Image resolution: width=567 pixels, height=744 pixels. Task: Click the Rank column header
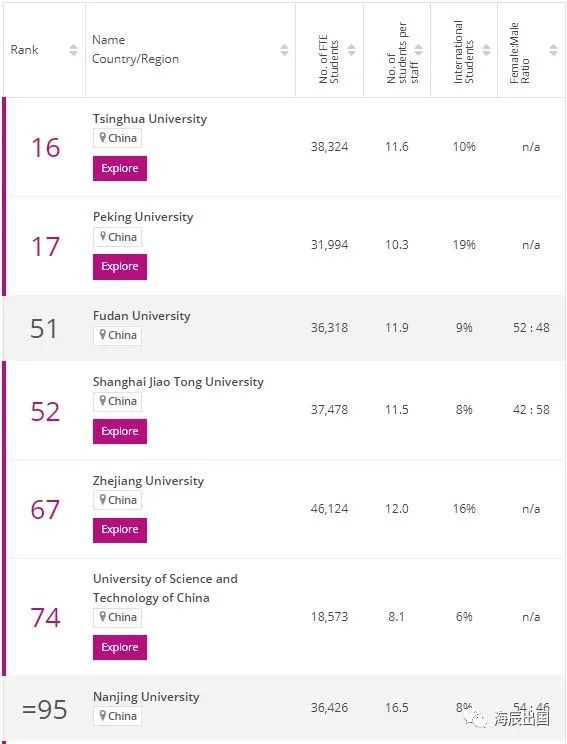(24, 50)
